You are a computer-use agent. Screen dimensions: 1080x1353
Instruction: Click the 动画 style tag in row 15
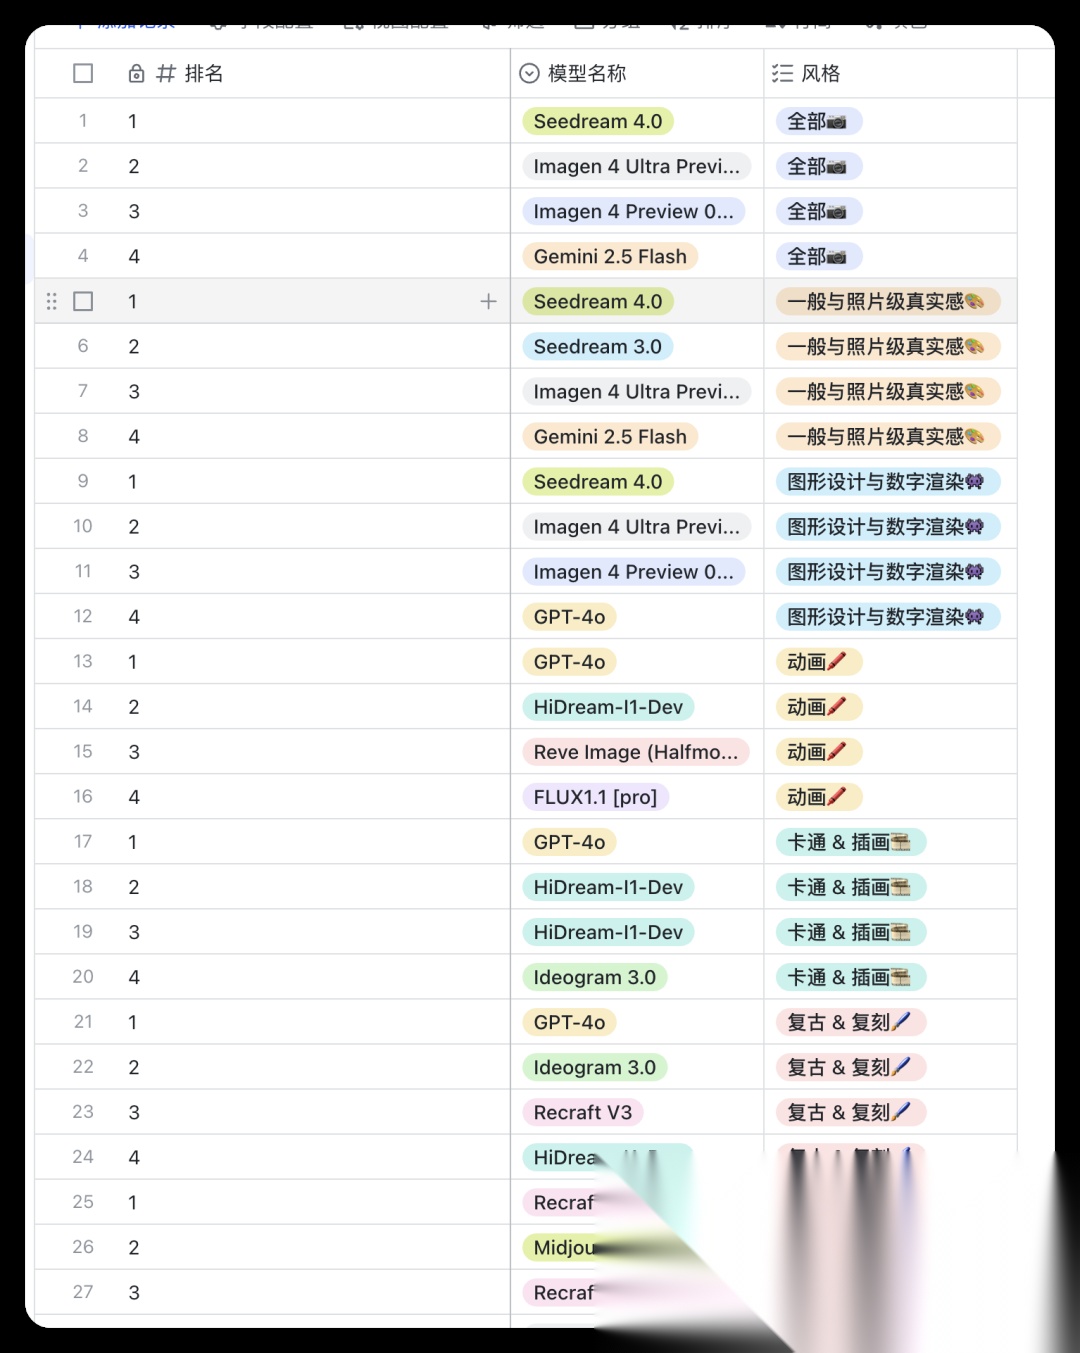818,751
